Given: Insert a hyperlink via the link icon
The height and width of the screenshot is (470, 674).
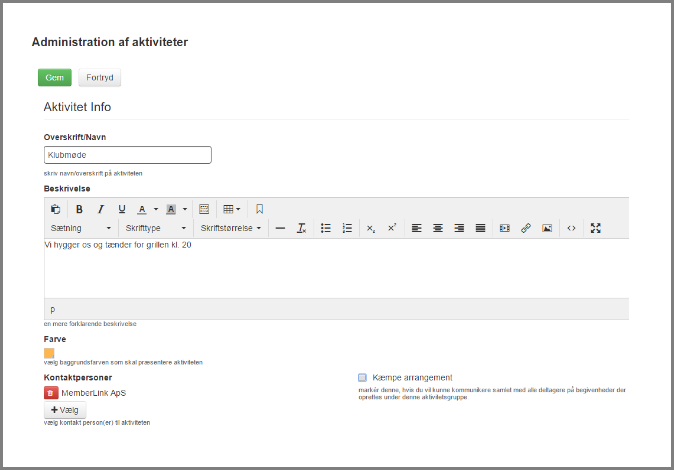Looking at the screenshot, I should point(526,228).
